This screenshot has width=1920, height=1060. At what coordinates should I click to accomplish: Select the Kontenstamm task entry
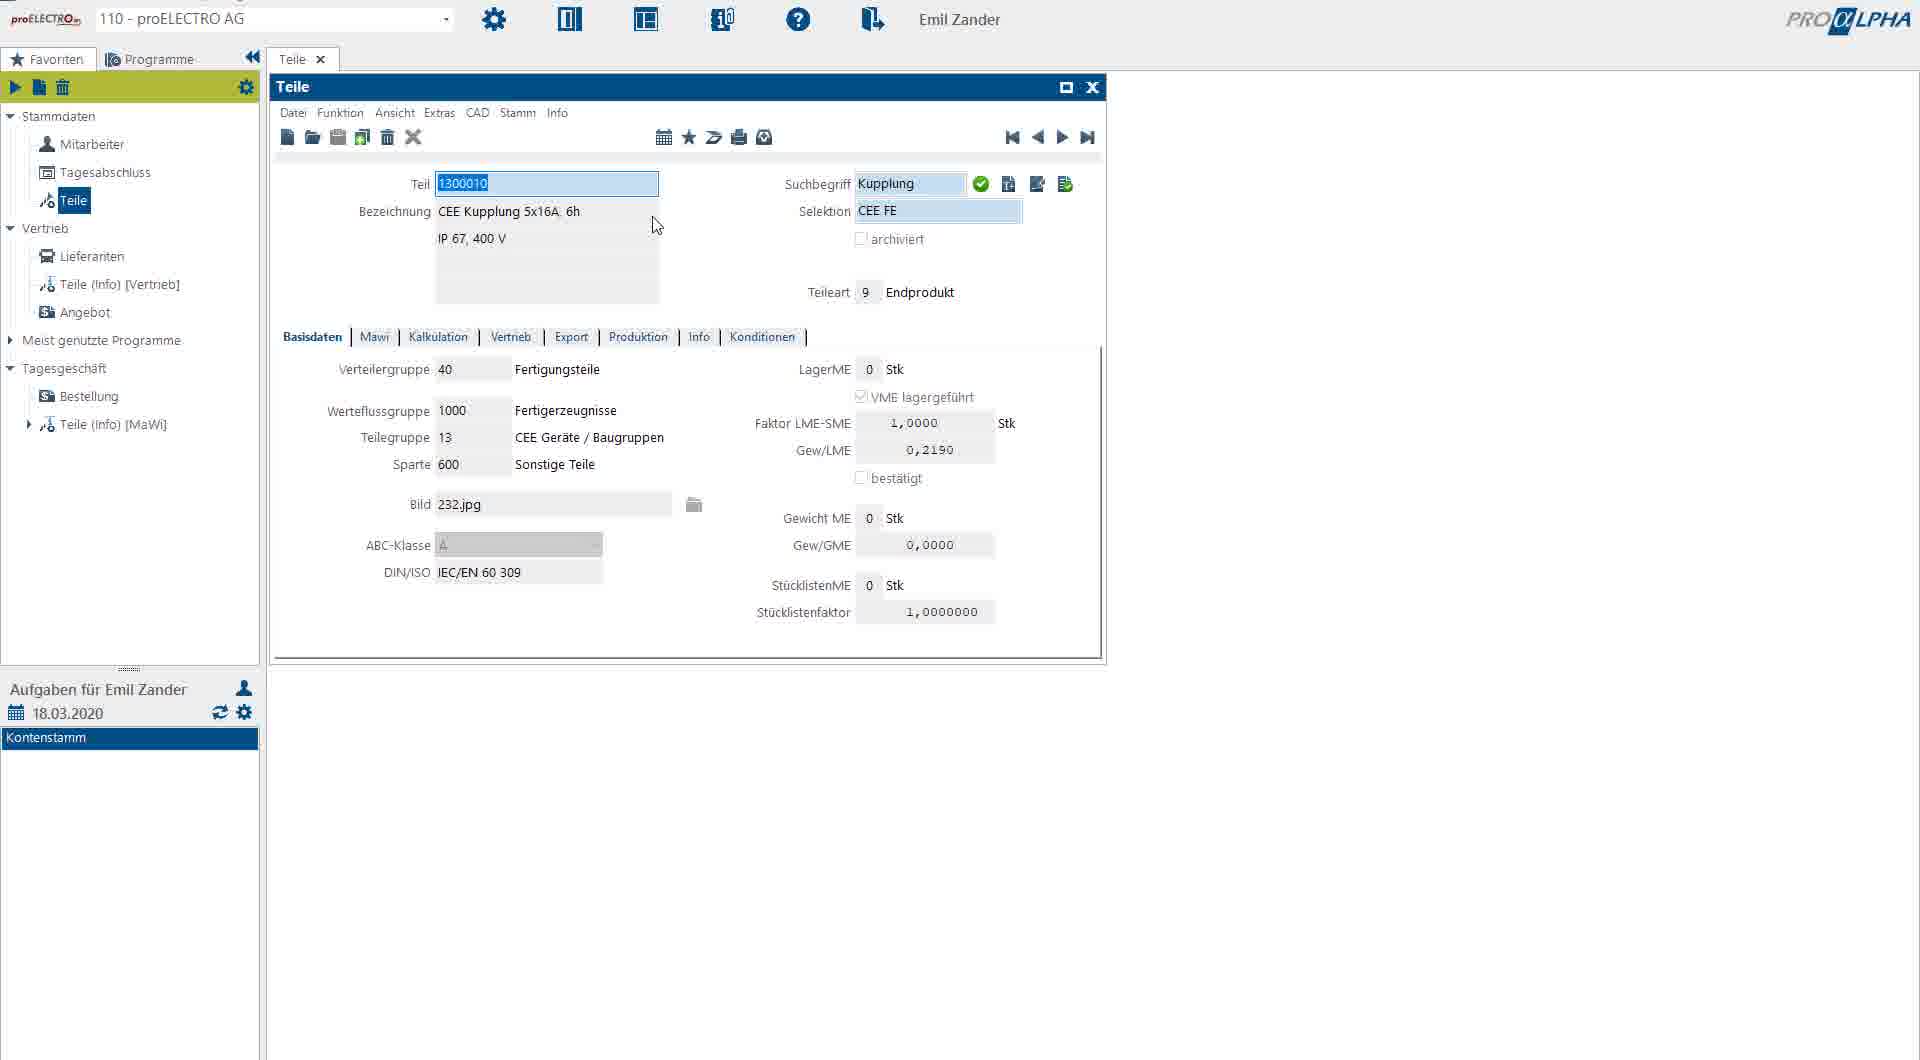tap(130, 738)
